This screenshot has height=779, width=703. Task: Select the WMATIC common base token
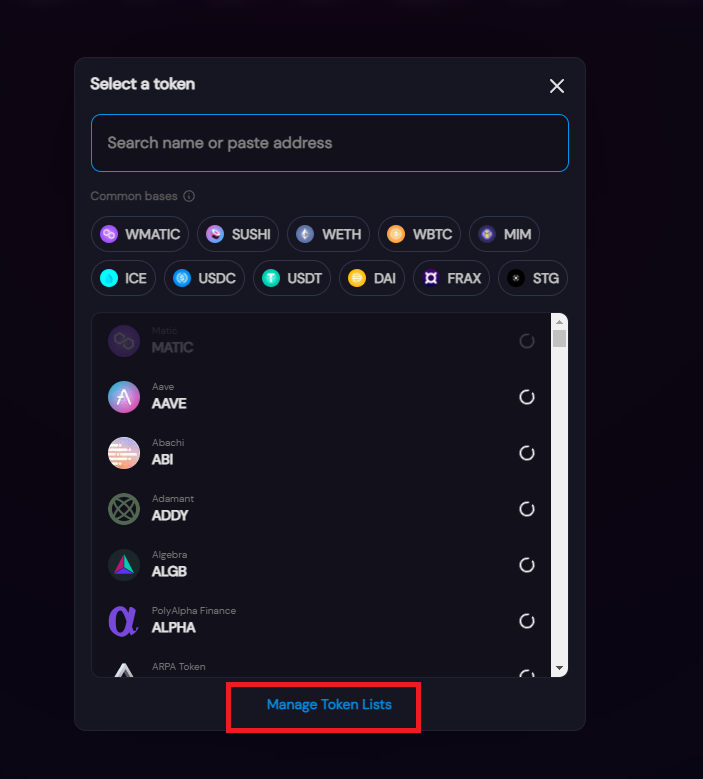[140, 234]
